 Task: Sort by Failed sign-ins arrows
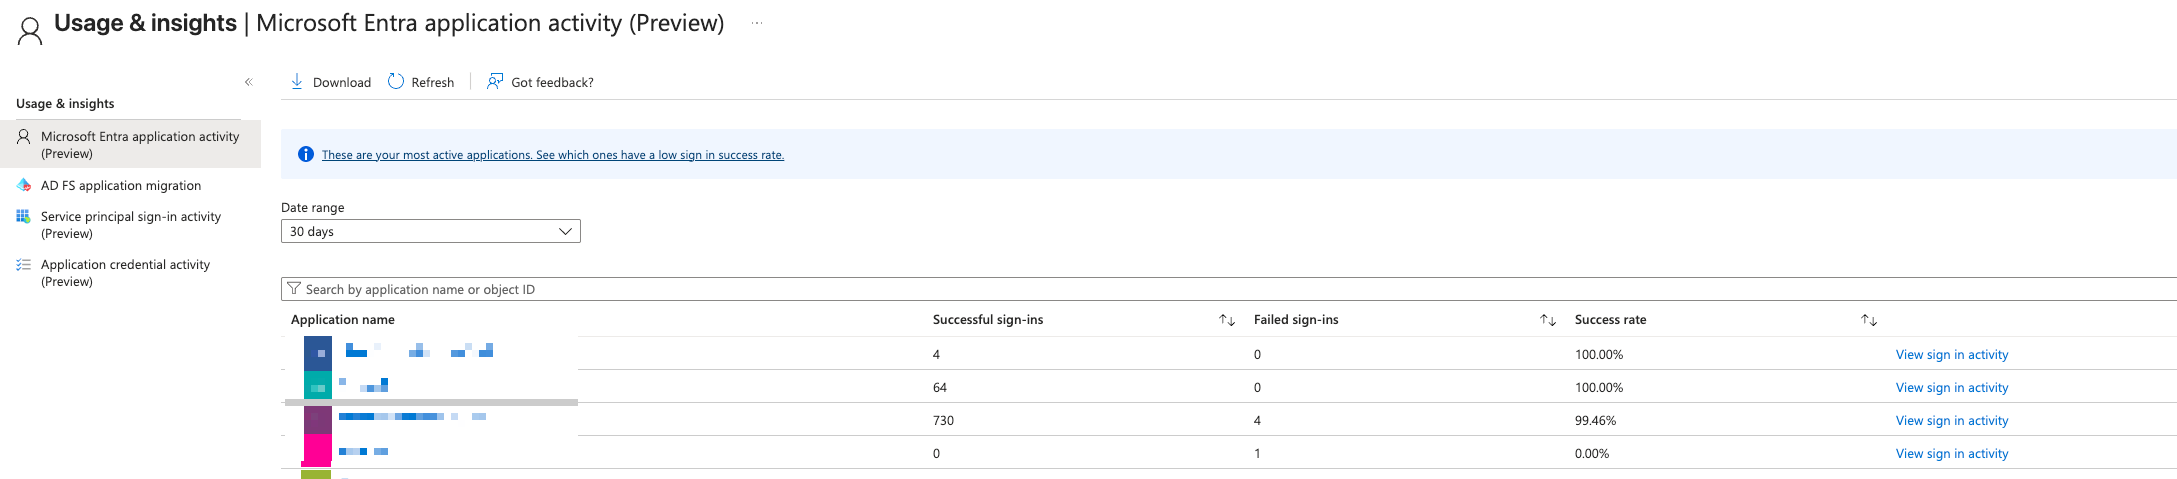(x=1548, y=320)
